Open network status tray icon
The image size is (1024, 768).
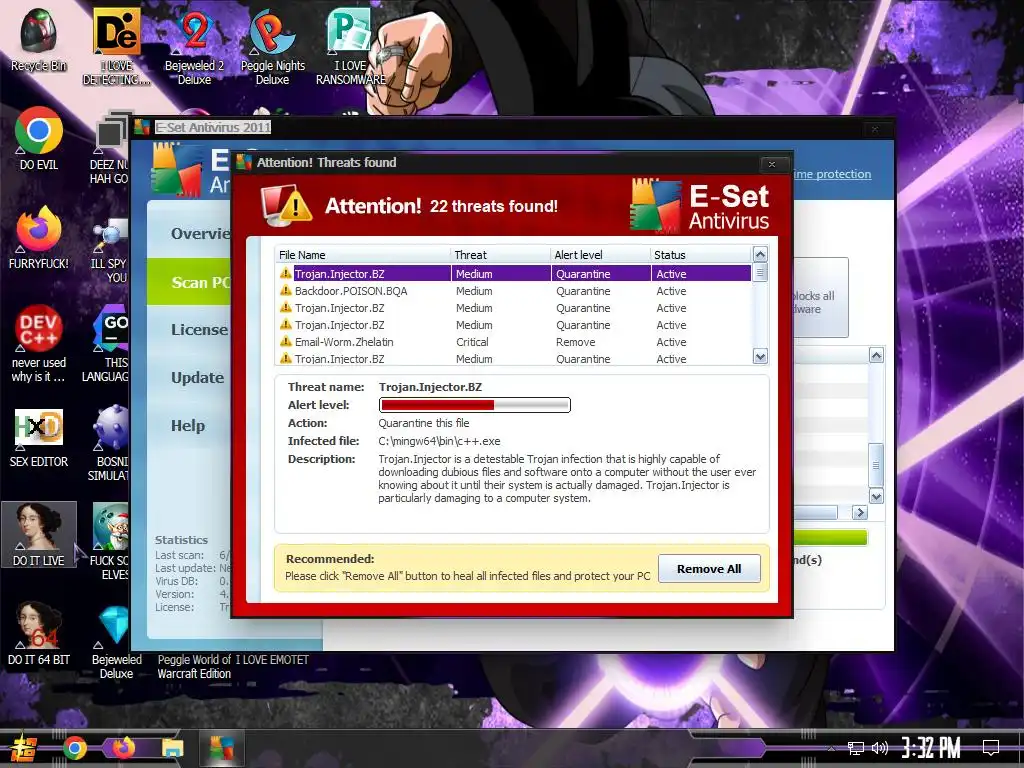[x=856, y=748]
